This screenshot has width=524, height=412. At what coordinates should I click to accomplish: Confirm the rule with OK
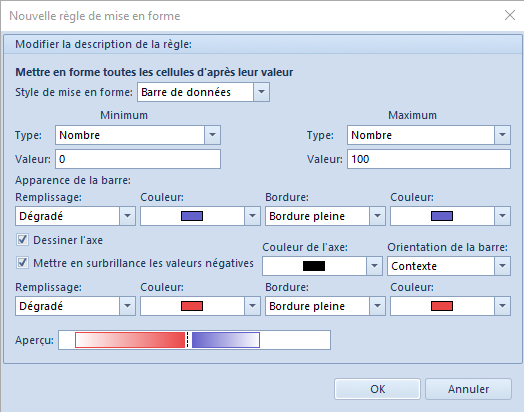point(377,389)
